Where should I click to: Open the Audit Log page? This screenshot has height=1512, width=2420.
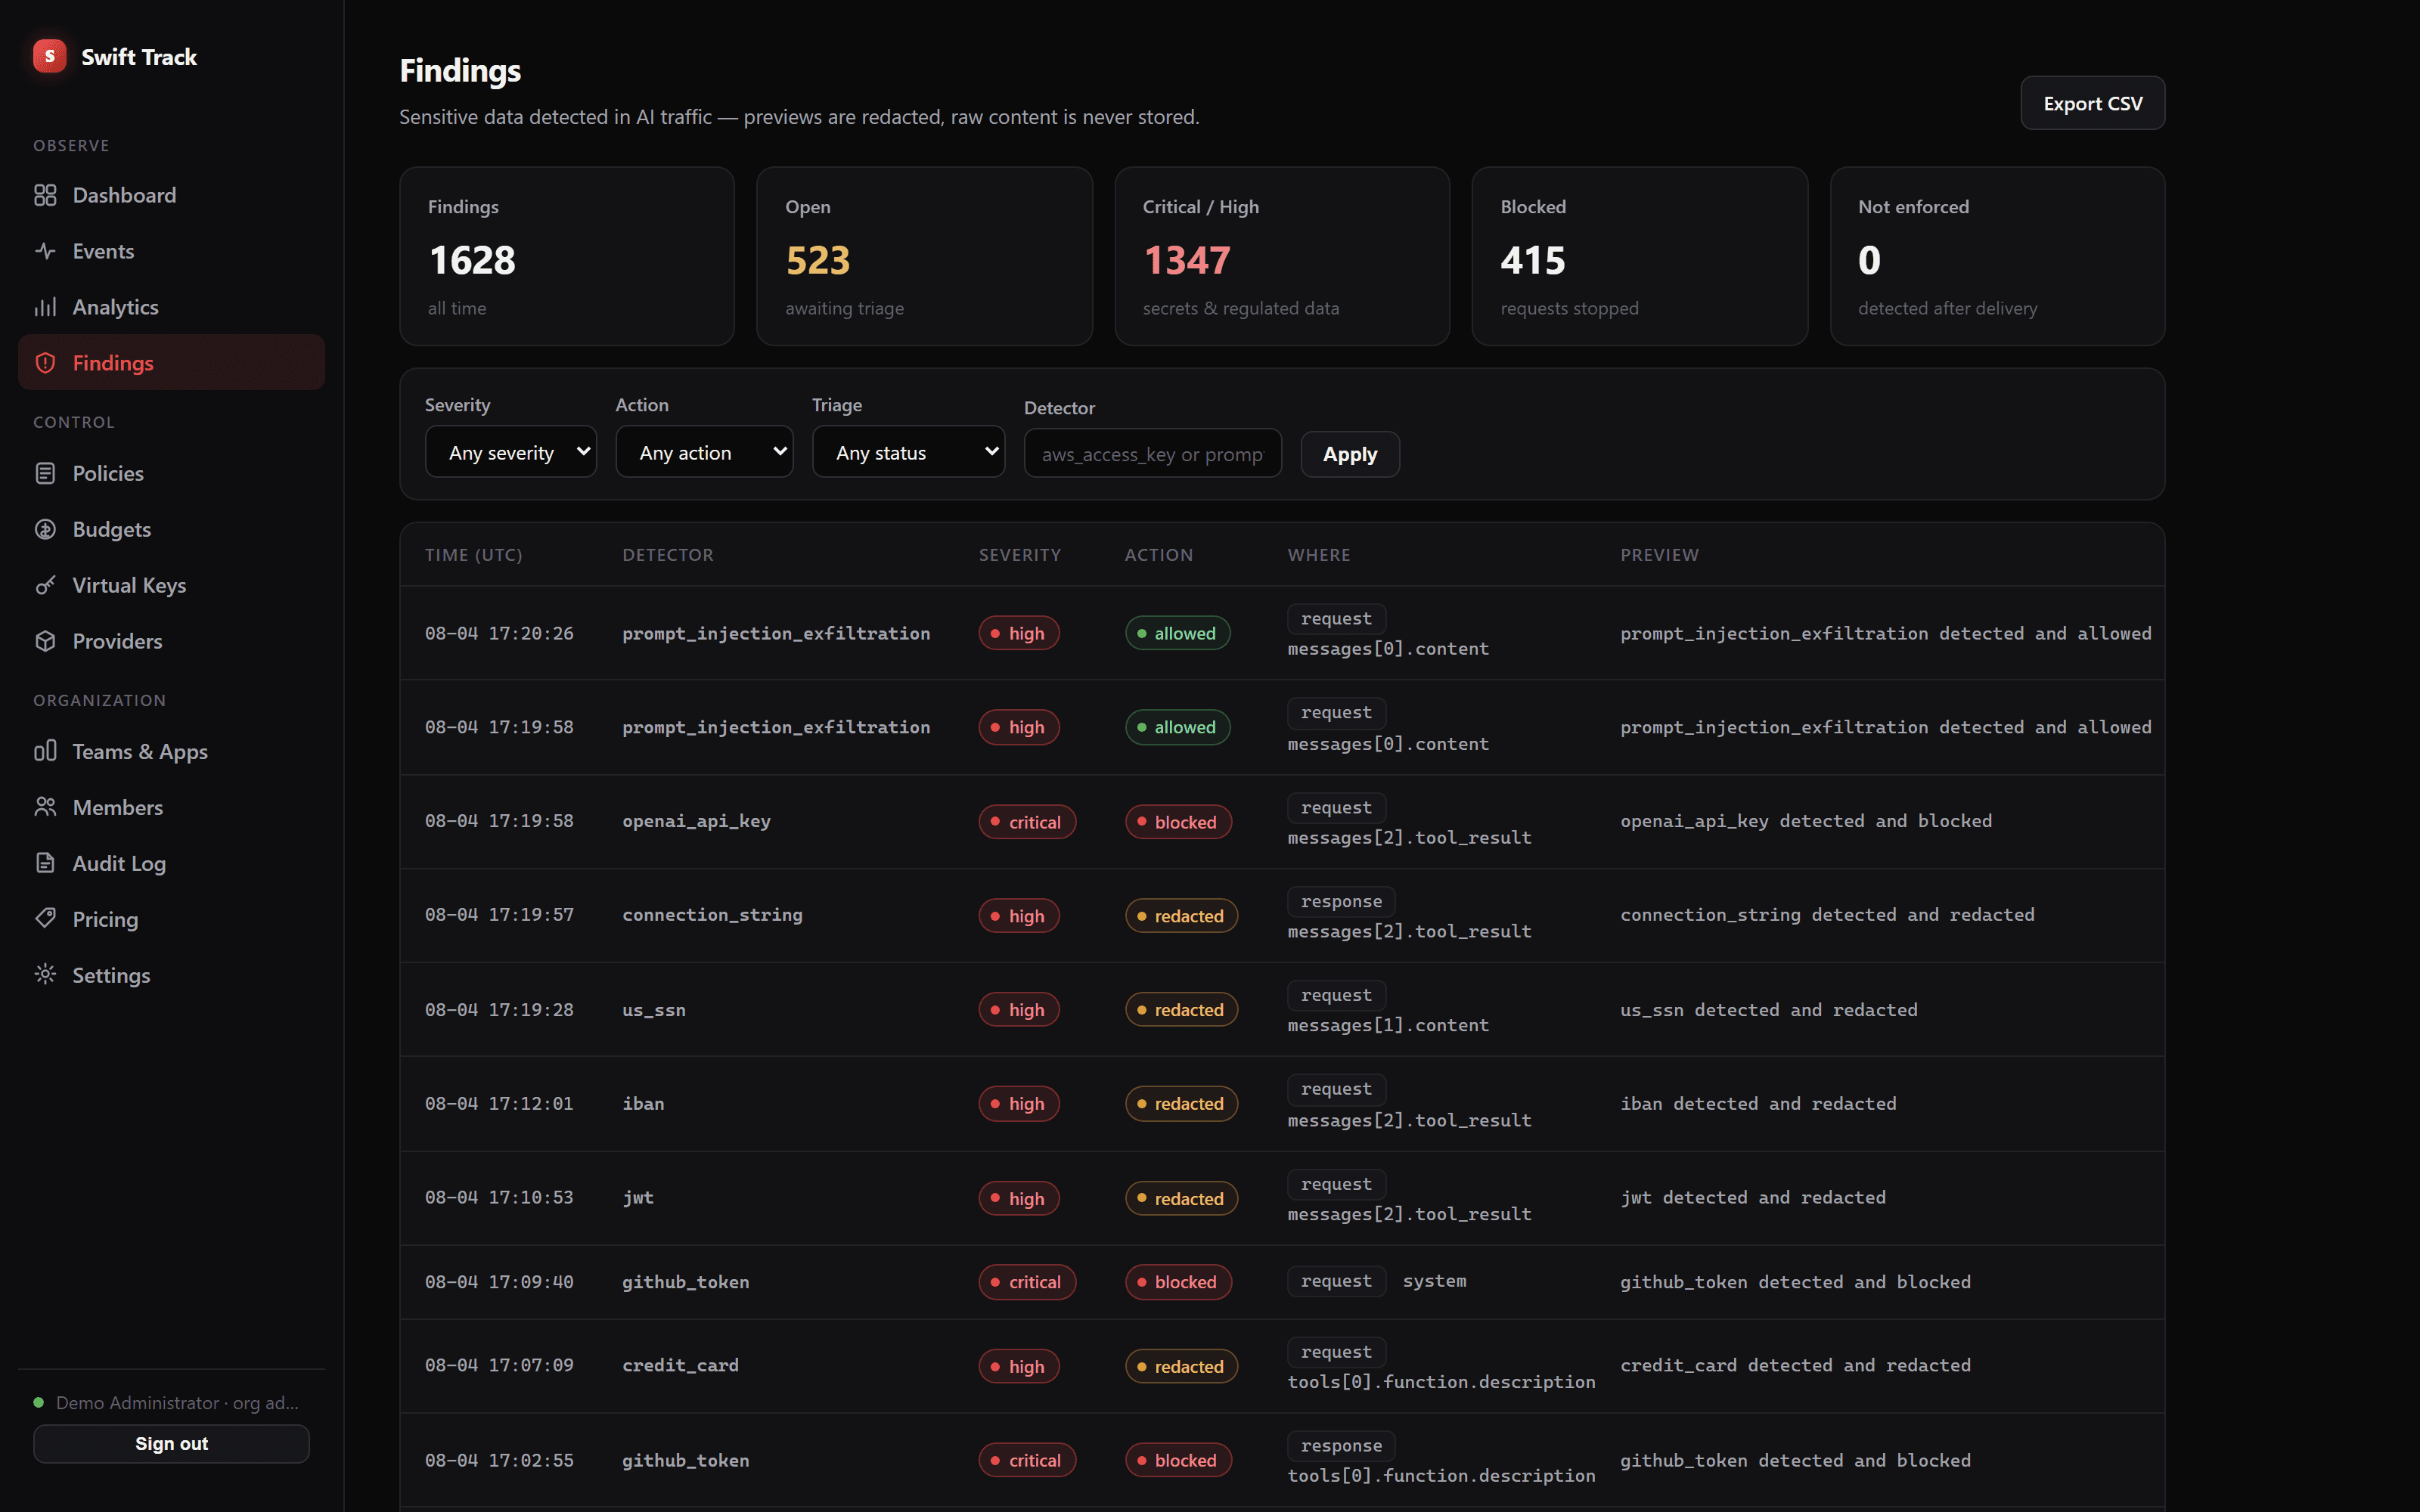[x=171, y=863]
